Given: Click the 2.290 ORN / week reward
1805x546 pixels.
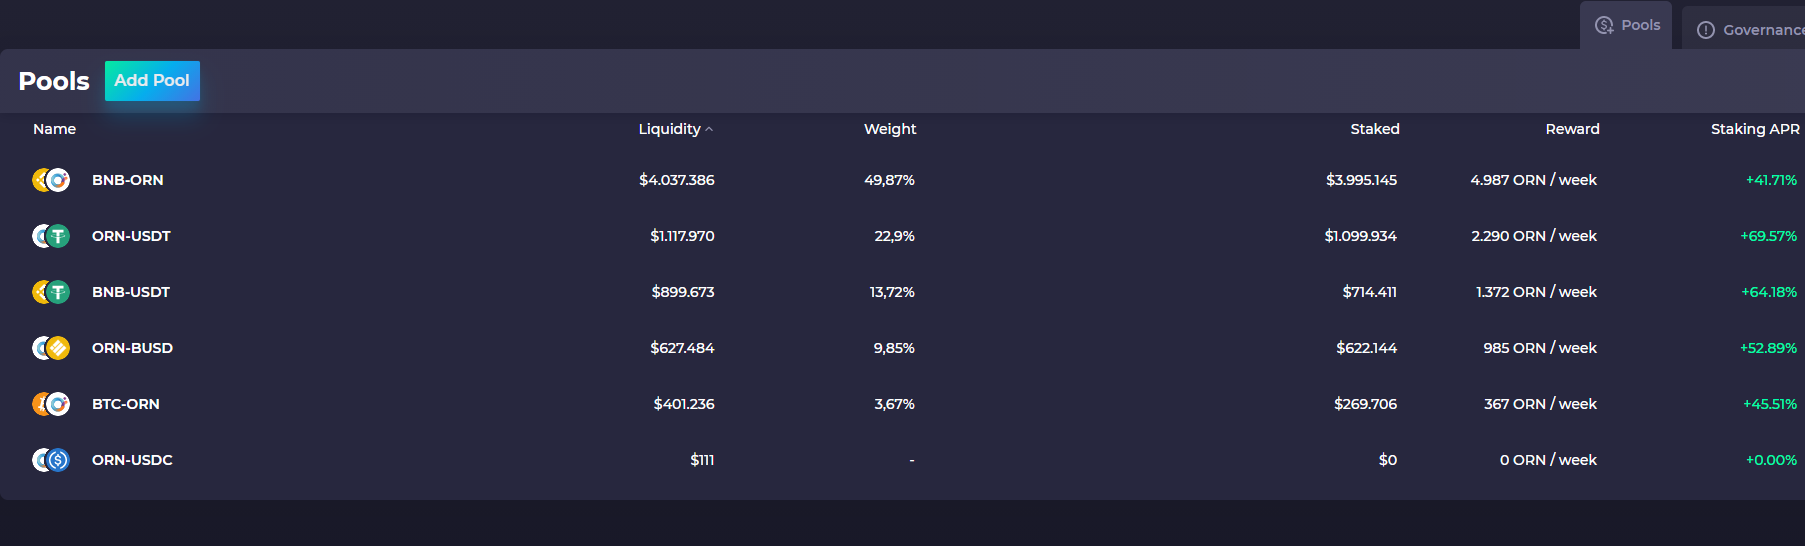Looking at the screenshot, I should [1534, 236].
